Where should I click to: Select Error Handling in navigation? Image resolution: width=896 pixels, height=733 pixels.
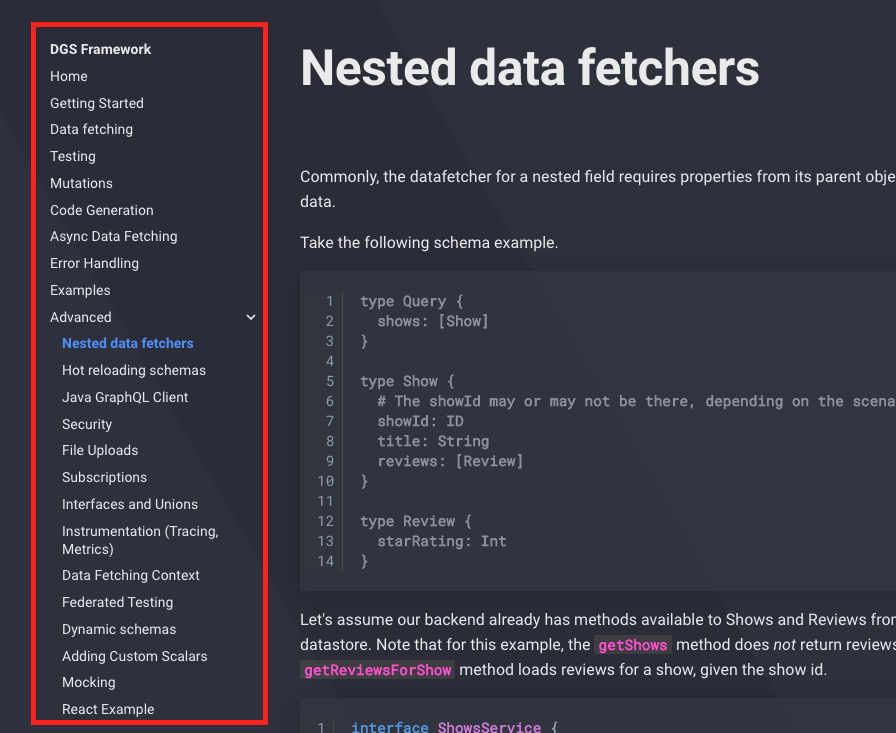click(94, 263)
